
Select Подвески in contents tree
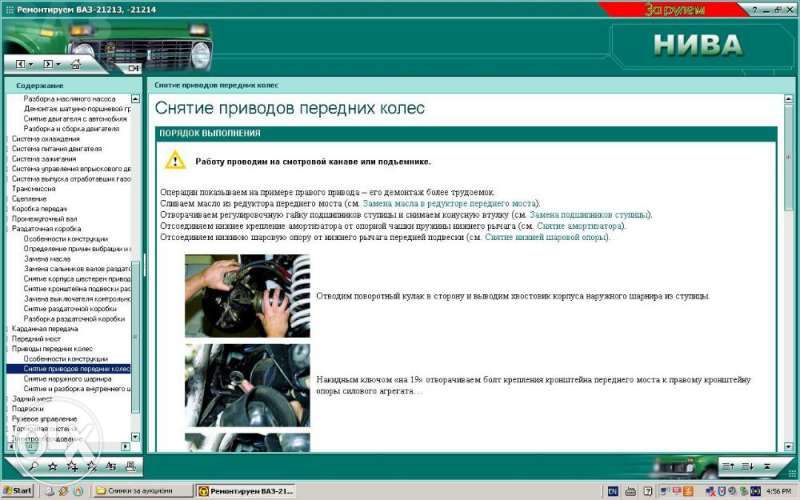(x=28, y=409)
